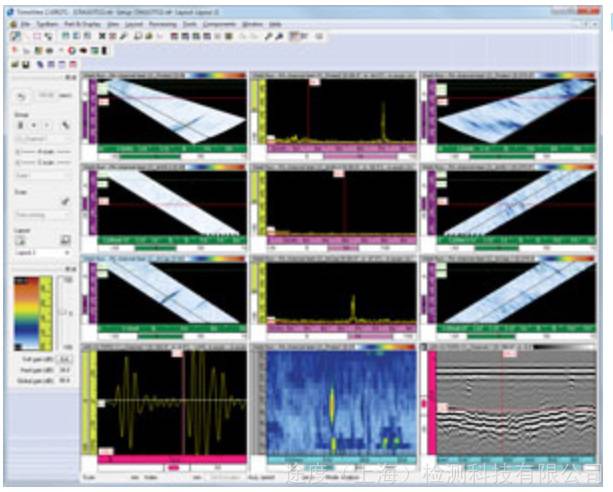Expand the Channel dropdown in left panel
This screenshot has width=613, height=492.
43,139
